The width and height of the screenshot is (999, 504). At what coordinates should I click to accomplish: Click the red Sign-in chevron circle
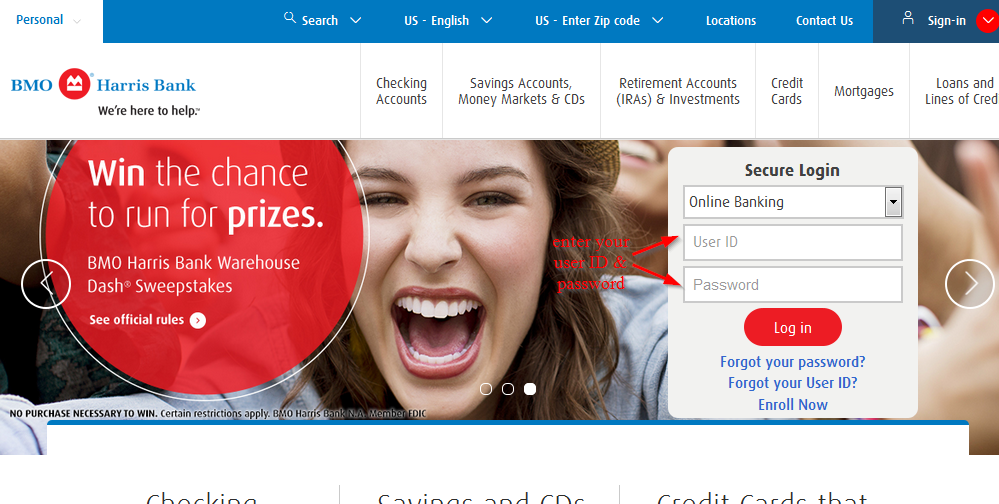[x=988, y=20]
